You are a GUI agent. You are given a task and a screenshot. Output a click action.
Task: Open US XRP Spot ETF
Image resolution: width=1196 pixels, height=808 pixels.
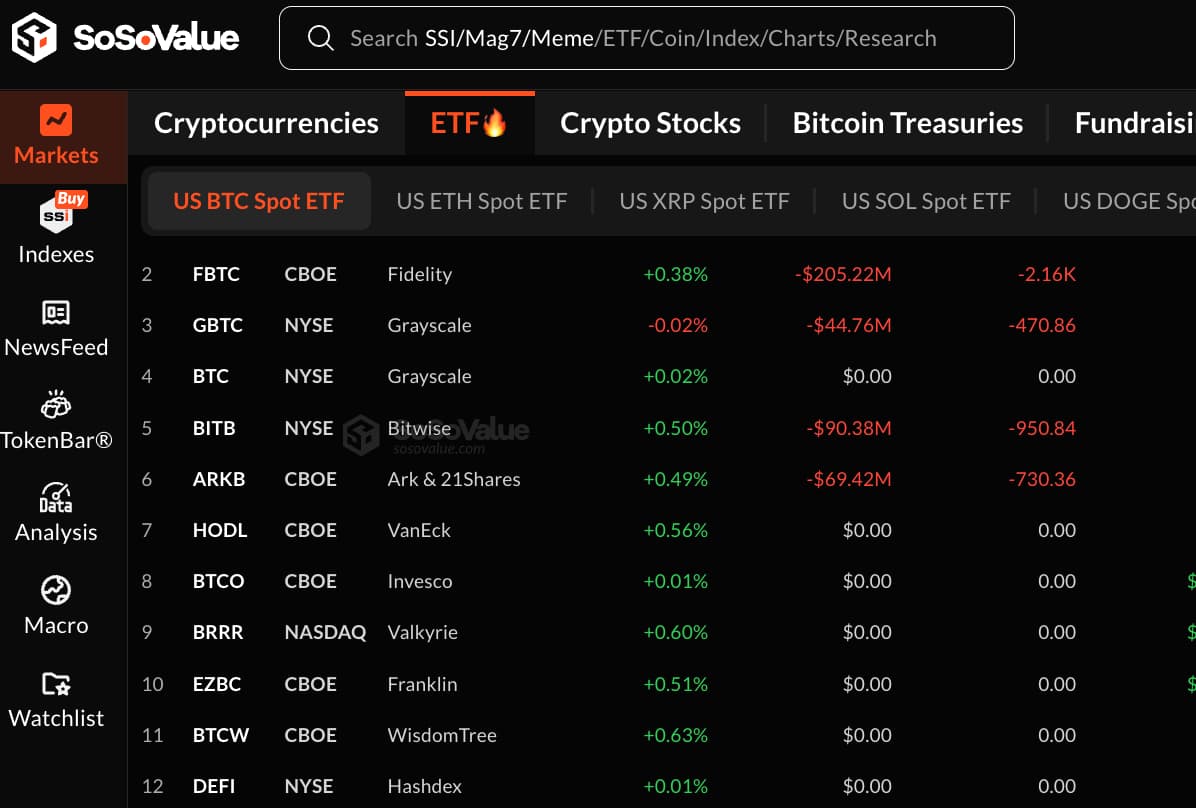point(704,200)
